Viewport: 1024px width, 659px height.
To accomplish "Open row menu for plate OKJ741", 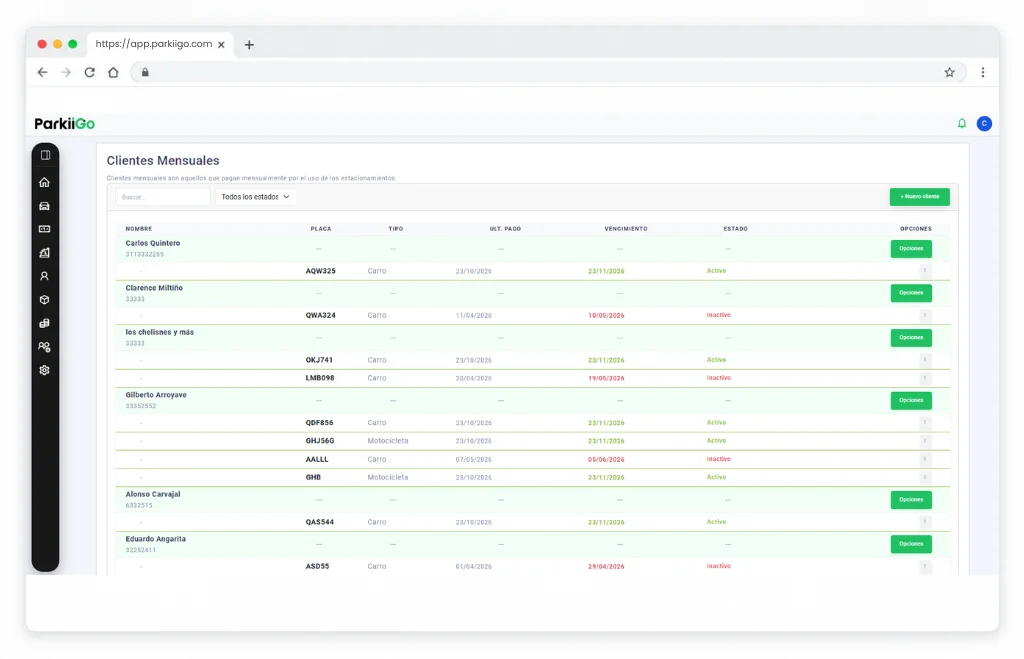I will (925, 360).
